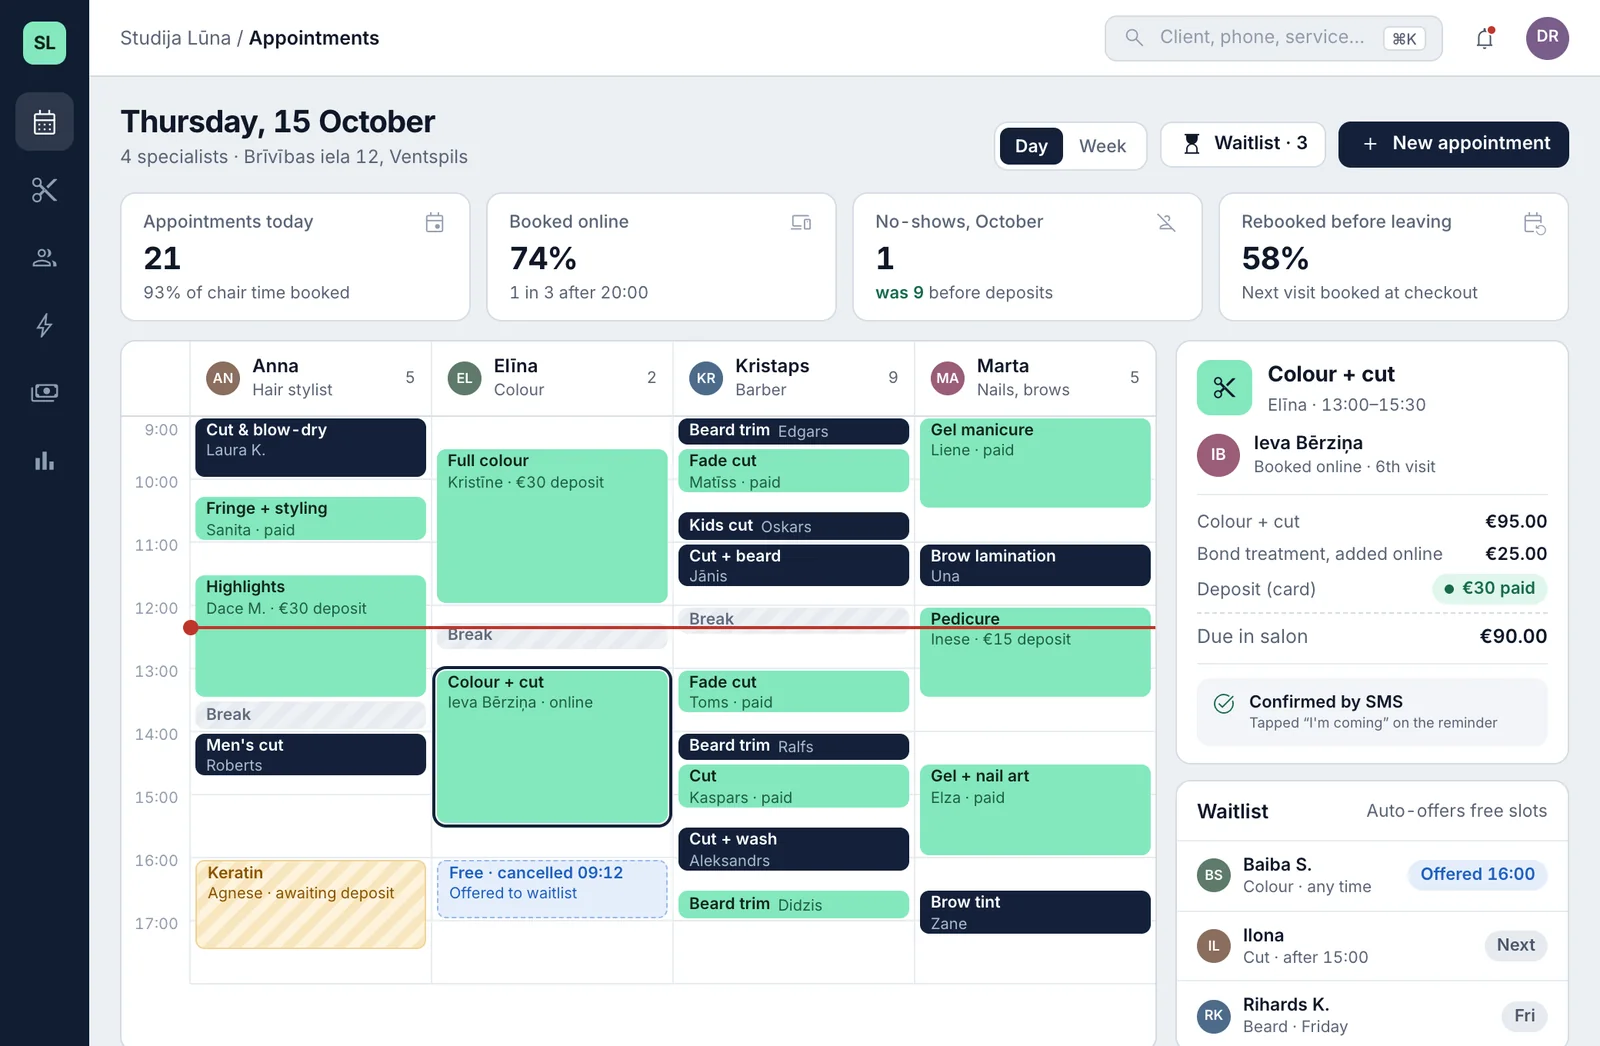Open Roberts Men's cut appointment
The height and width of the screenshot is (1046, 1600).
[310, 755]
